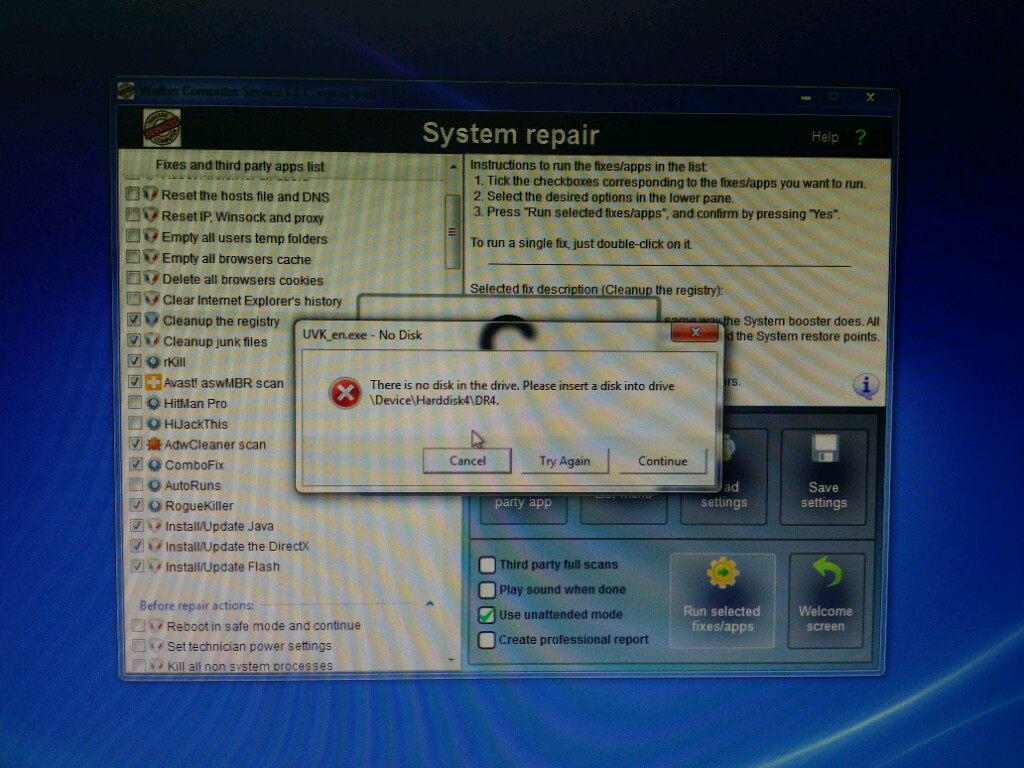This screenshot has width=1024, height=768.
Task: Click the gear icon on Run selected fixes/apps
Action: [x=722, y=573]
